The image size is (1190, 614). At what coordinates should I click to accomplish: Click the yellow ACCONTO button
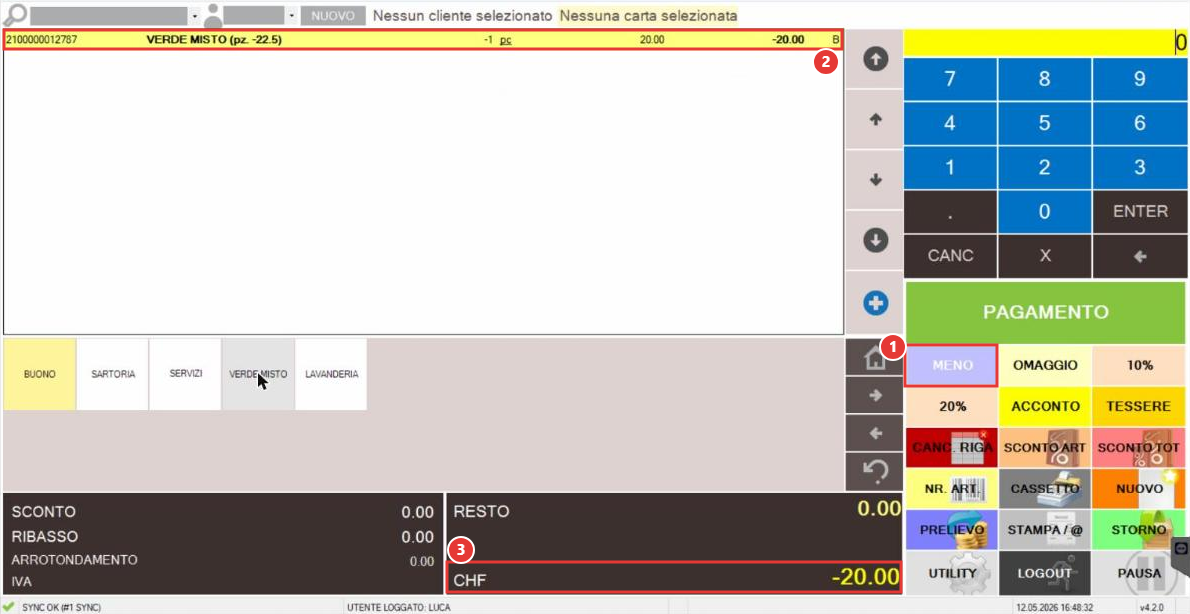1044,407
